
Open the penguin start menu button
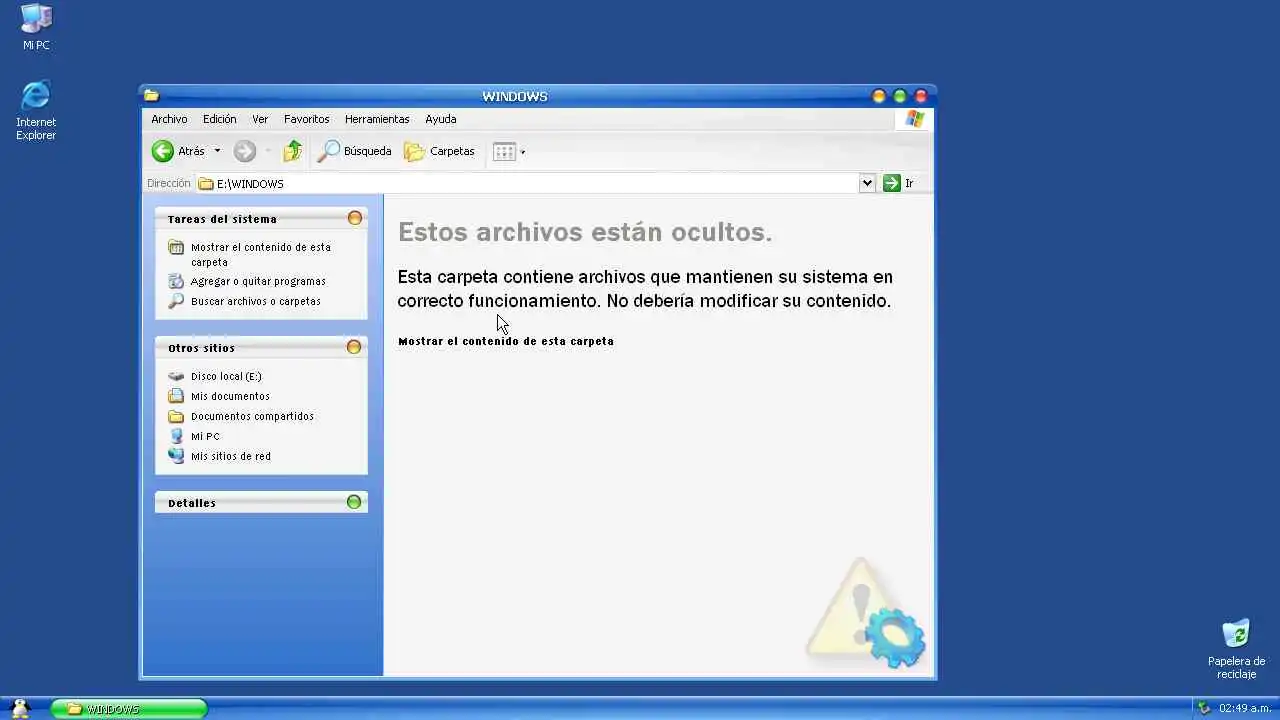[x=19, y=708]
